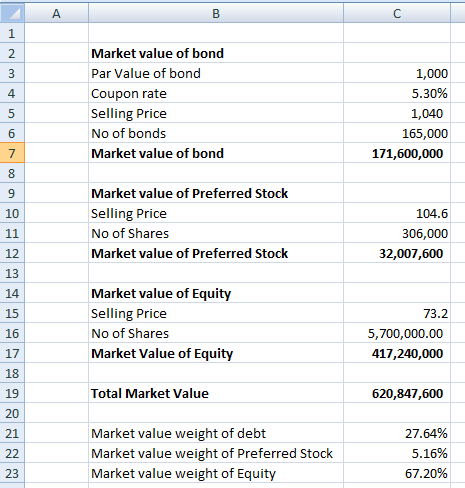Viewport: 465px width, 488px height.
Task: Select the 1,040 selling price value
Action: [397, 113]
